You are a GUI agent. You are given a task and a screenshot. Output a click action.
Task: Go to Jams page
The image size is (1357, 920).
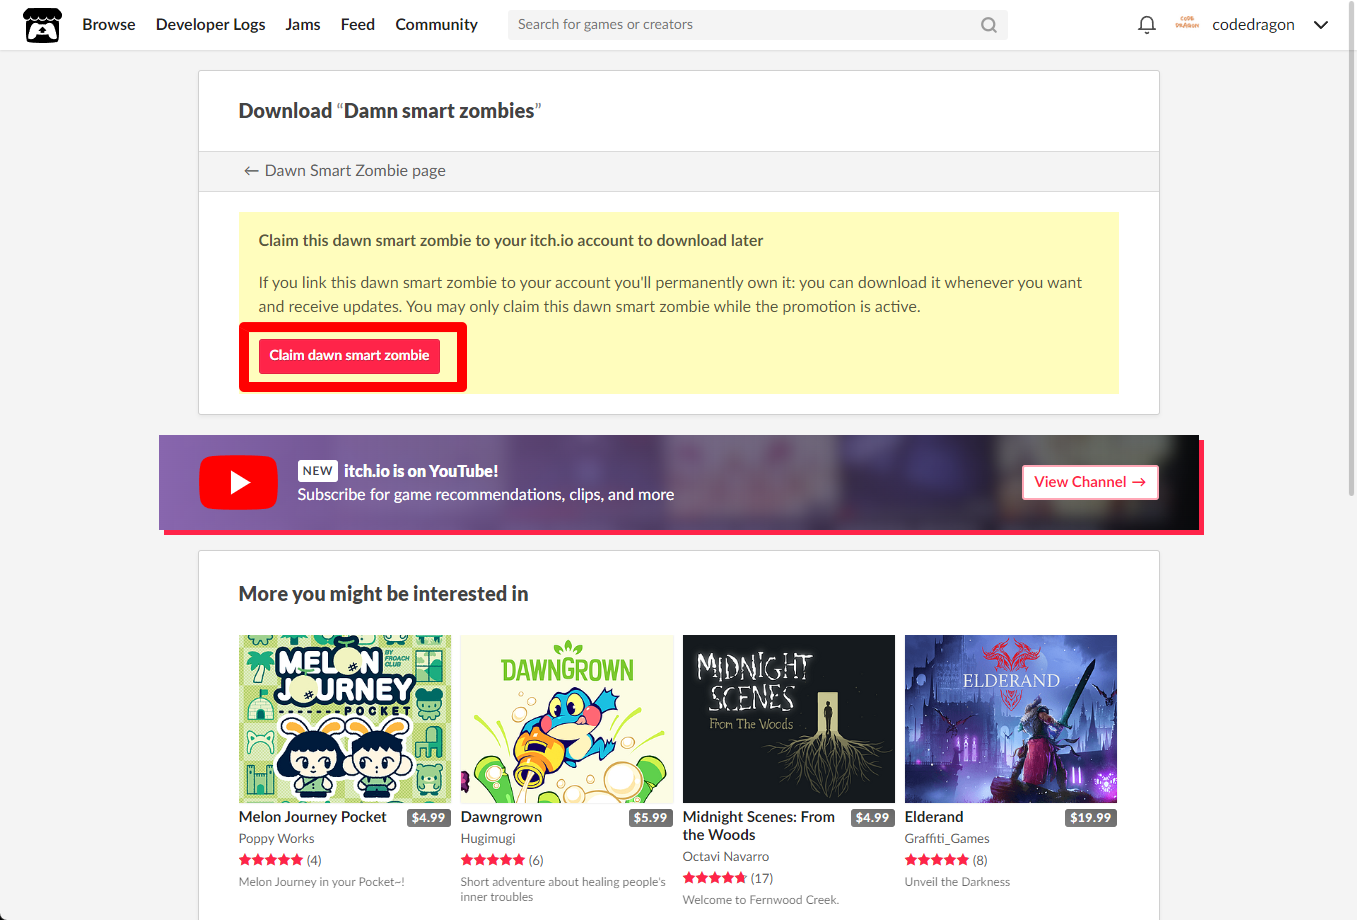pos(303,24)
